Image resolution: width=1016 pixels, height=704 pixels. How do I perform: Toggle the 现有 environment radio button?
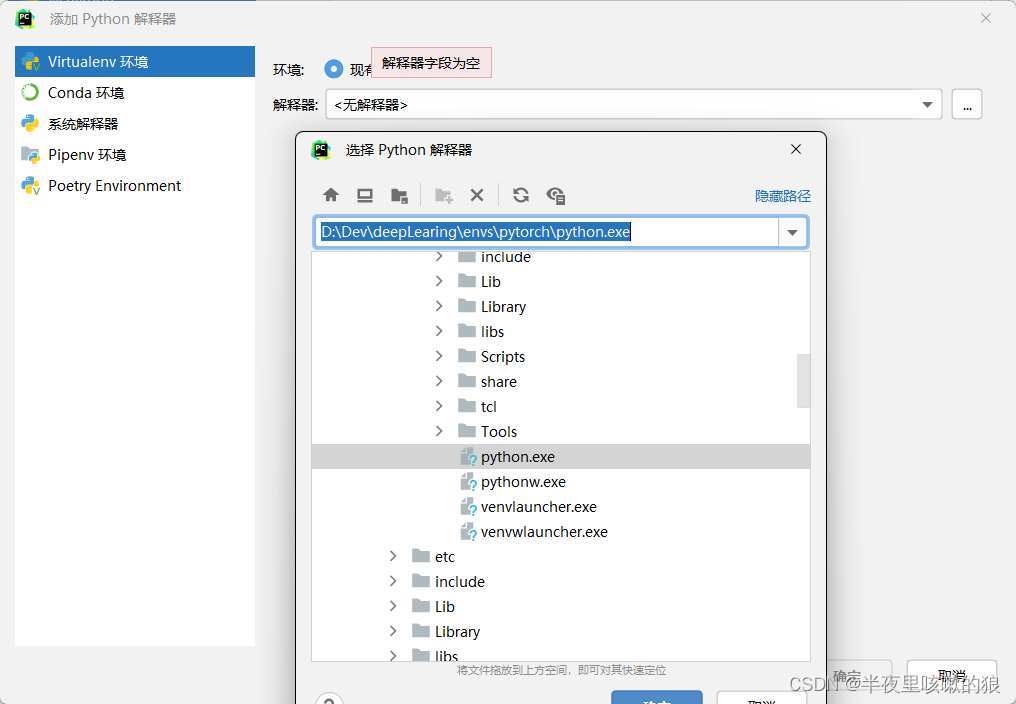[x=334, y=69]
